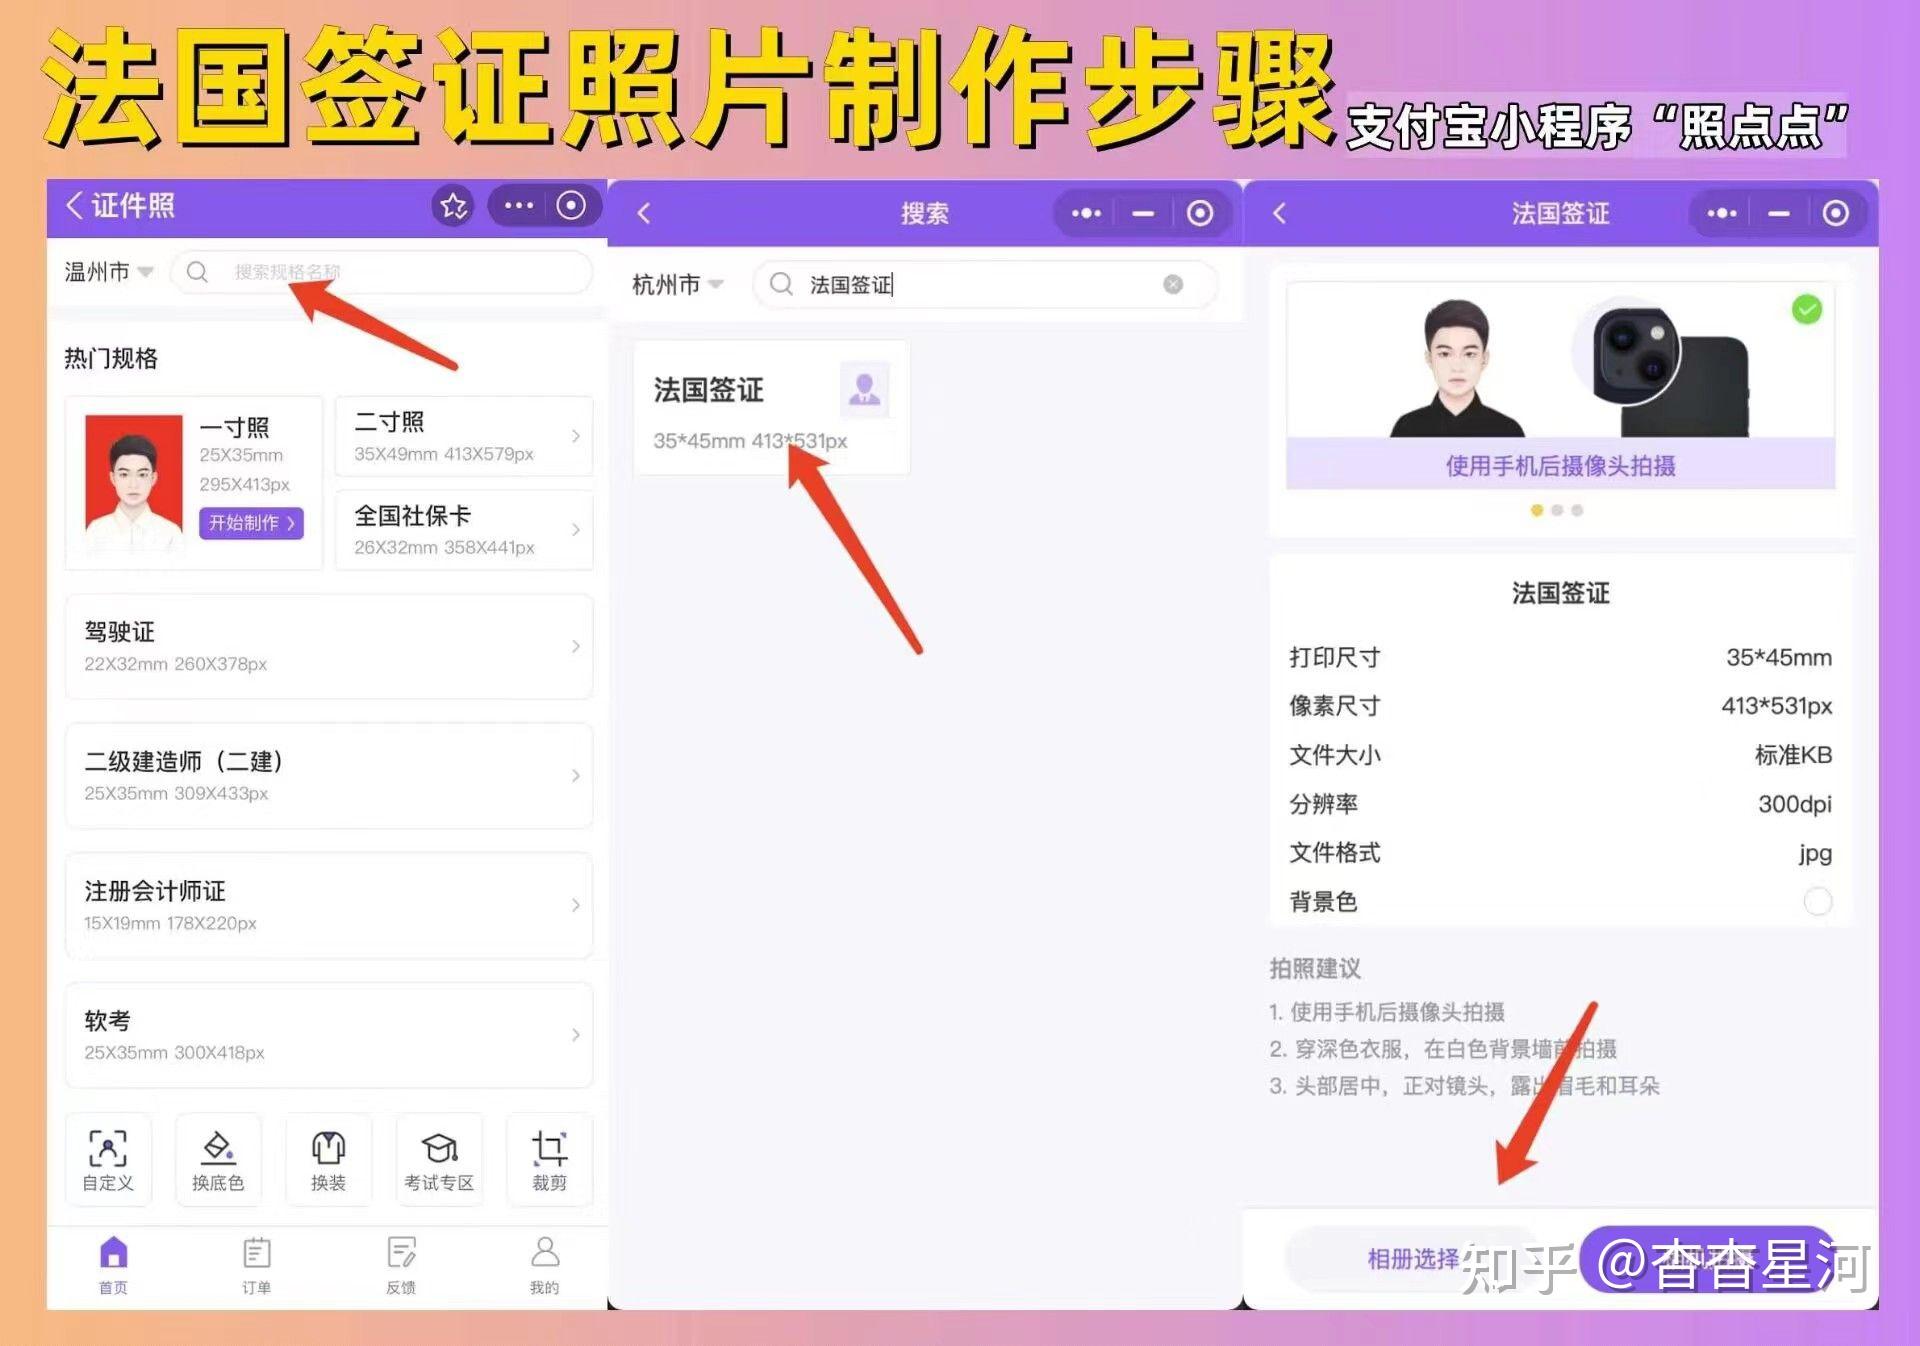Click 标准KB 文件大小 value
Screen dimensions: 1920x1346
(x=1793, y=755)
